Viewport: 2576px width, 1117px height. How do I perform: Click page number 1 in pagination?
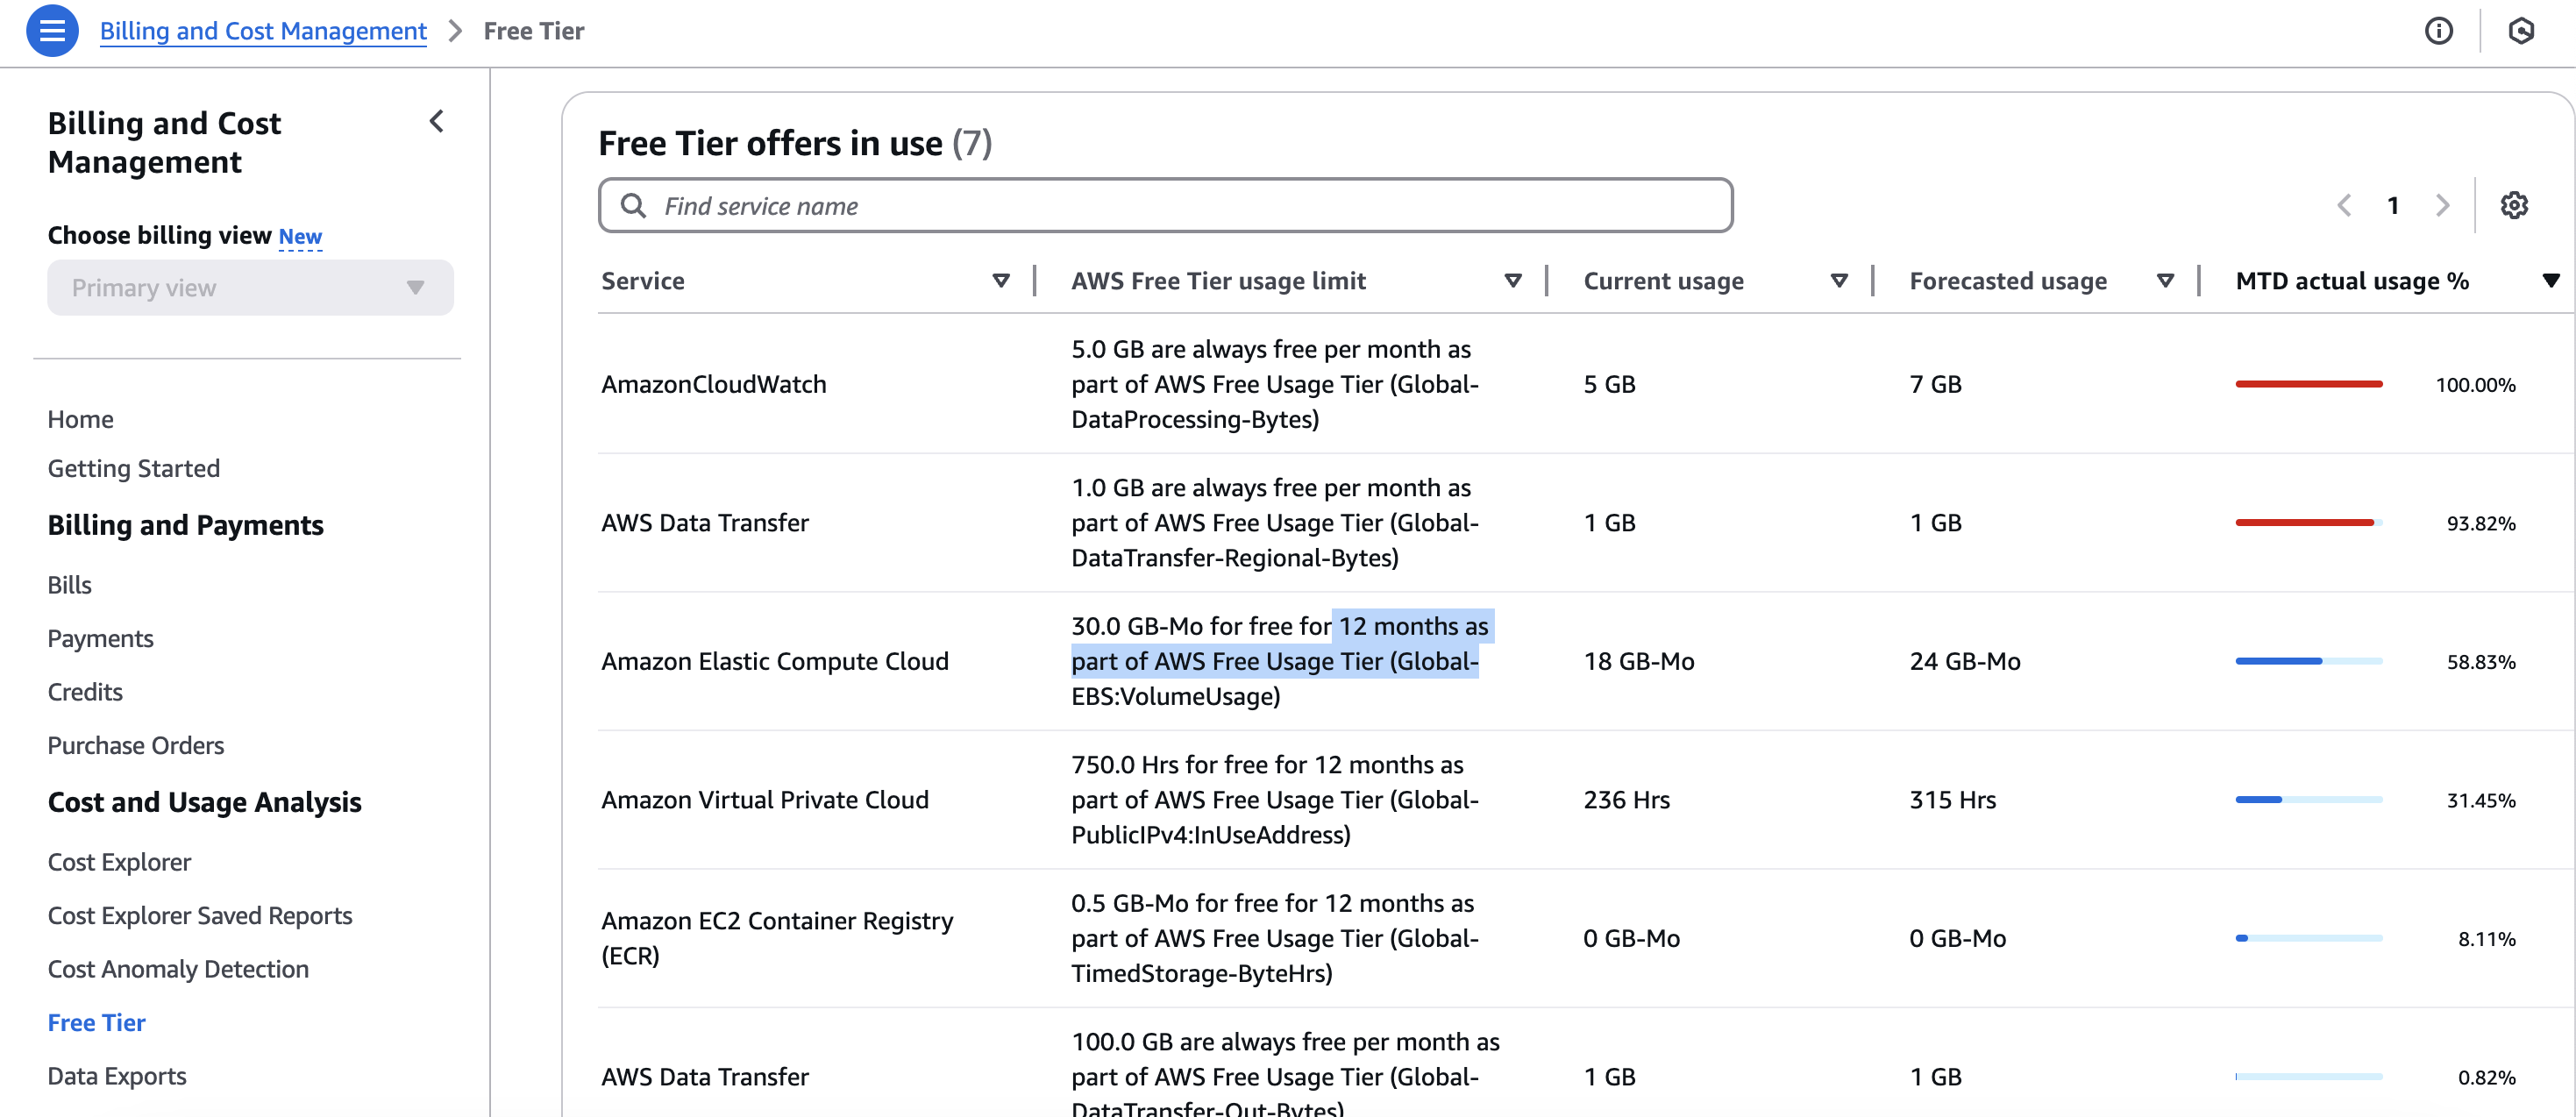2393,206
